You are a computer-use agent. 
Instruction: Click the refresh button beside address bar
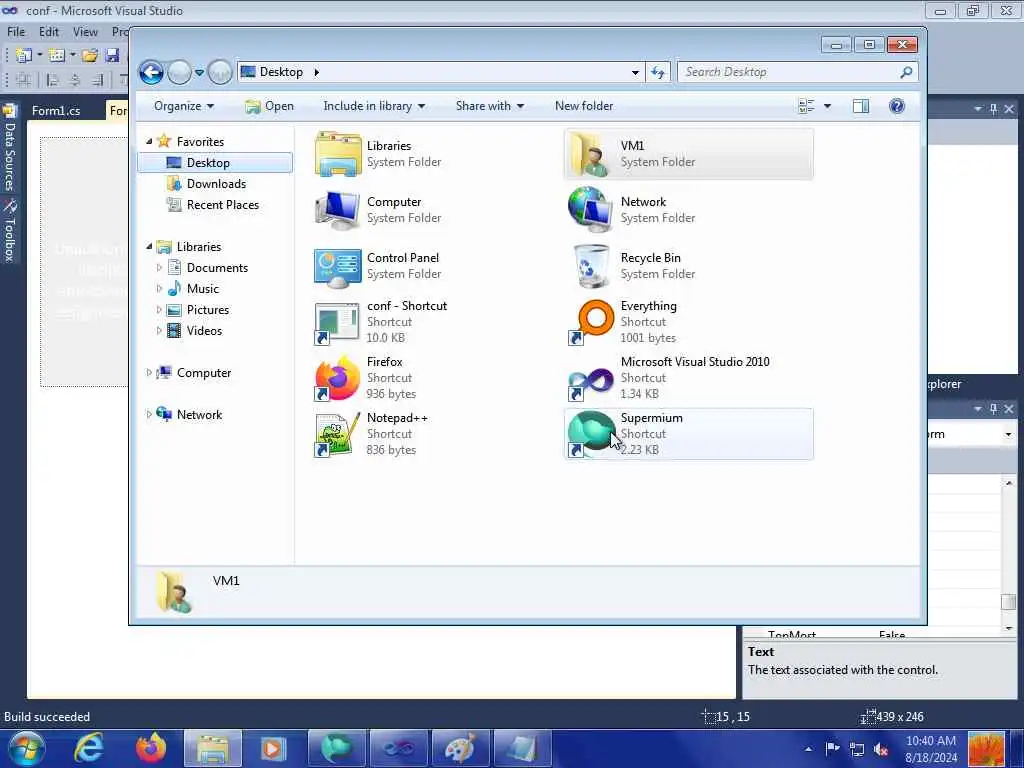pos(658,72)
